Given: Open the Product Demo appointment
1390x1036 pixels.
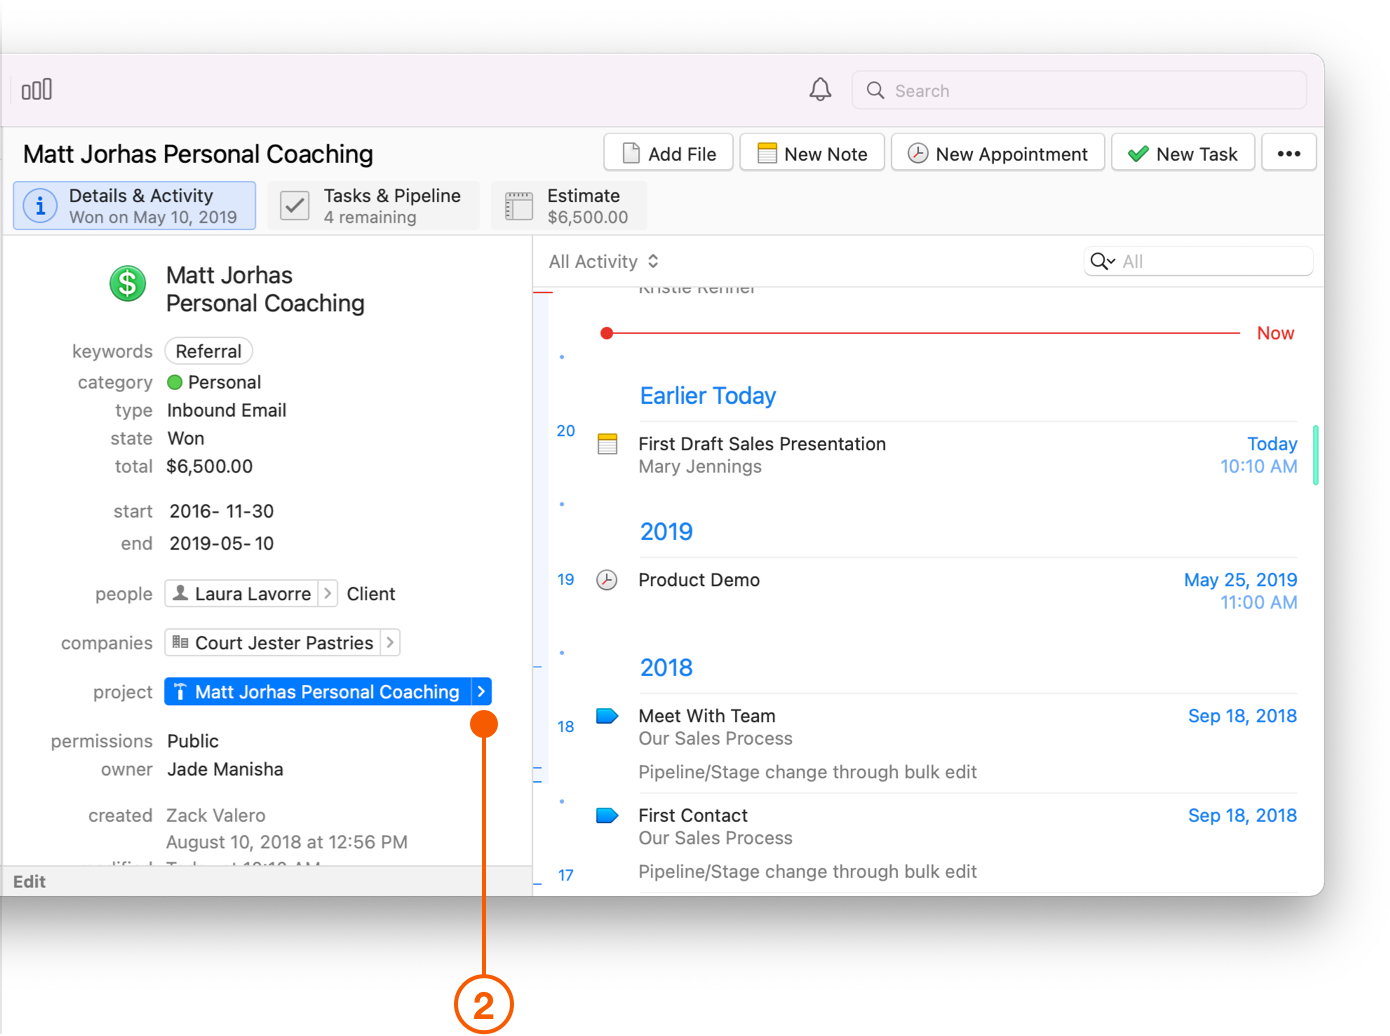Looking at the screenshot, I should point(699,580).
